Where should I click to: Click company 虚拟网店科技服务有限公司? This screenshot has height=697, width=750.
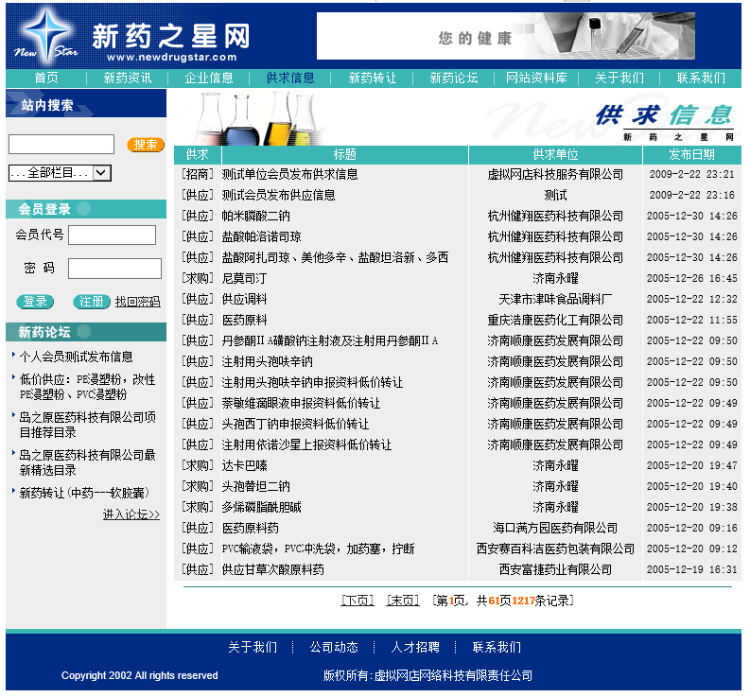[555, 174]
